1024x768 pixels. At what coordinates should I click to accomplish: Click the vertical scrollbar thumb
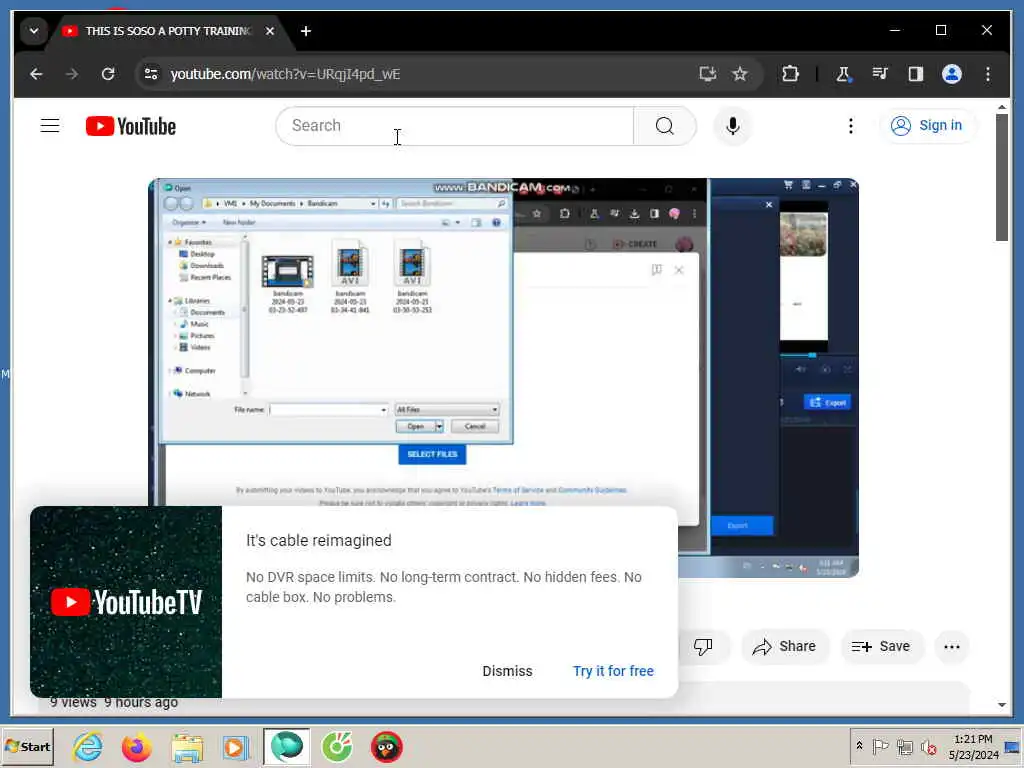pos(1002,178)
